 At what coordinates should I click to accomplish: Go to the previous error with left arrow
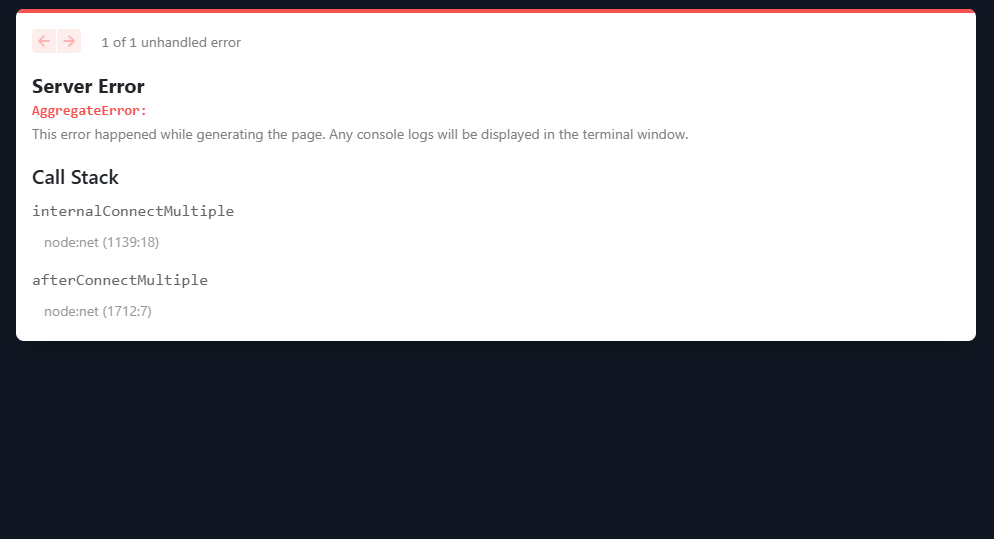click(x=44, y=41)
